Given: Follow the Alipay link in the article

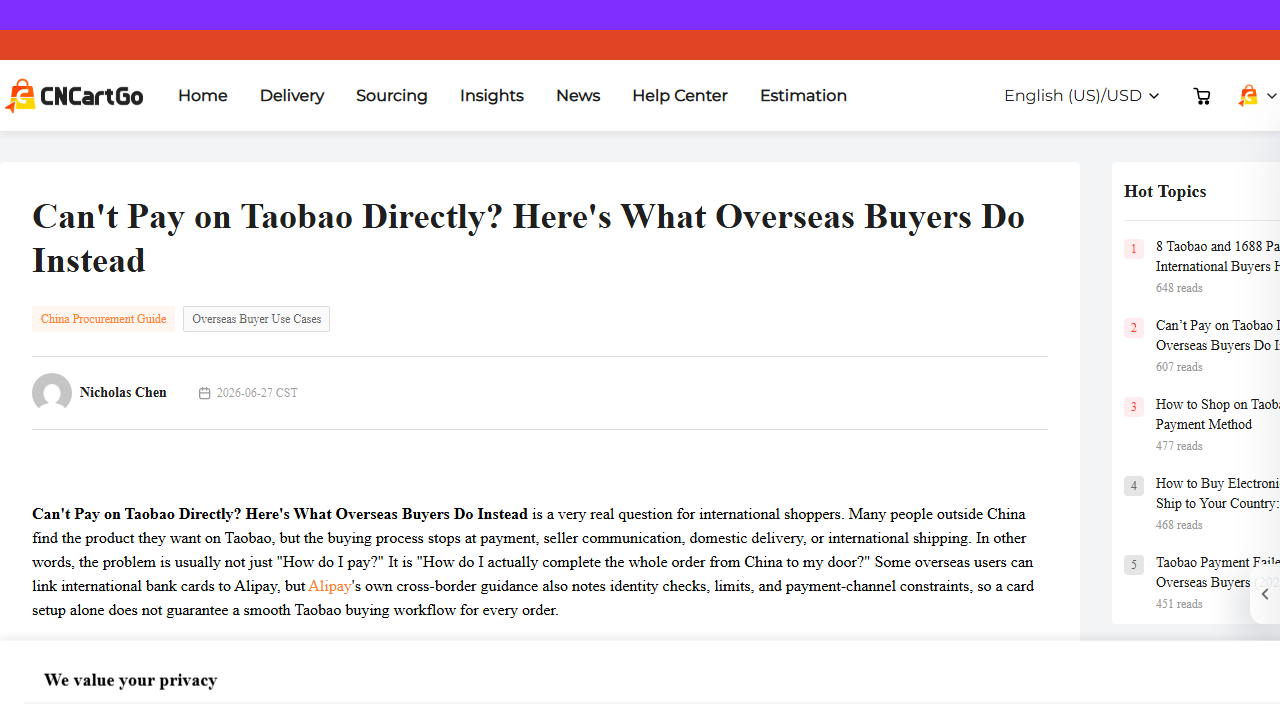Looking at the screenshot, I should pos(330,586).
